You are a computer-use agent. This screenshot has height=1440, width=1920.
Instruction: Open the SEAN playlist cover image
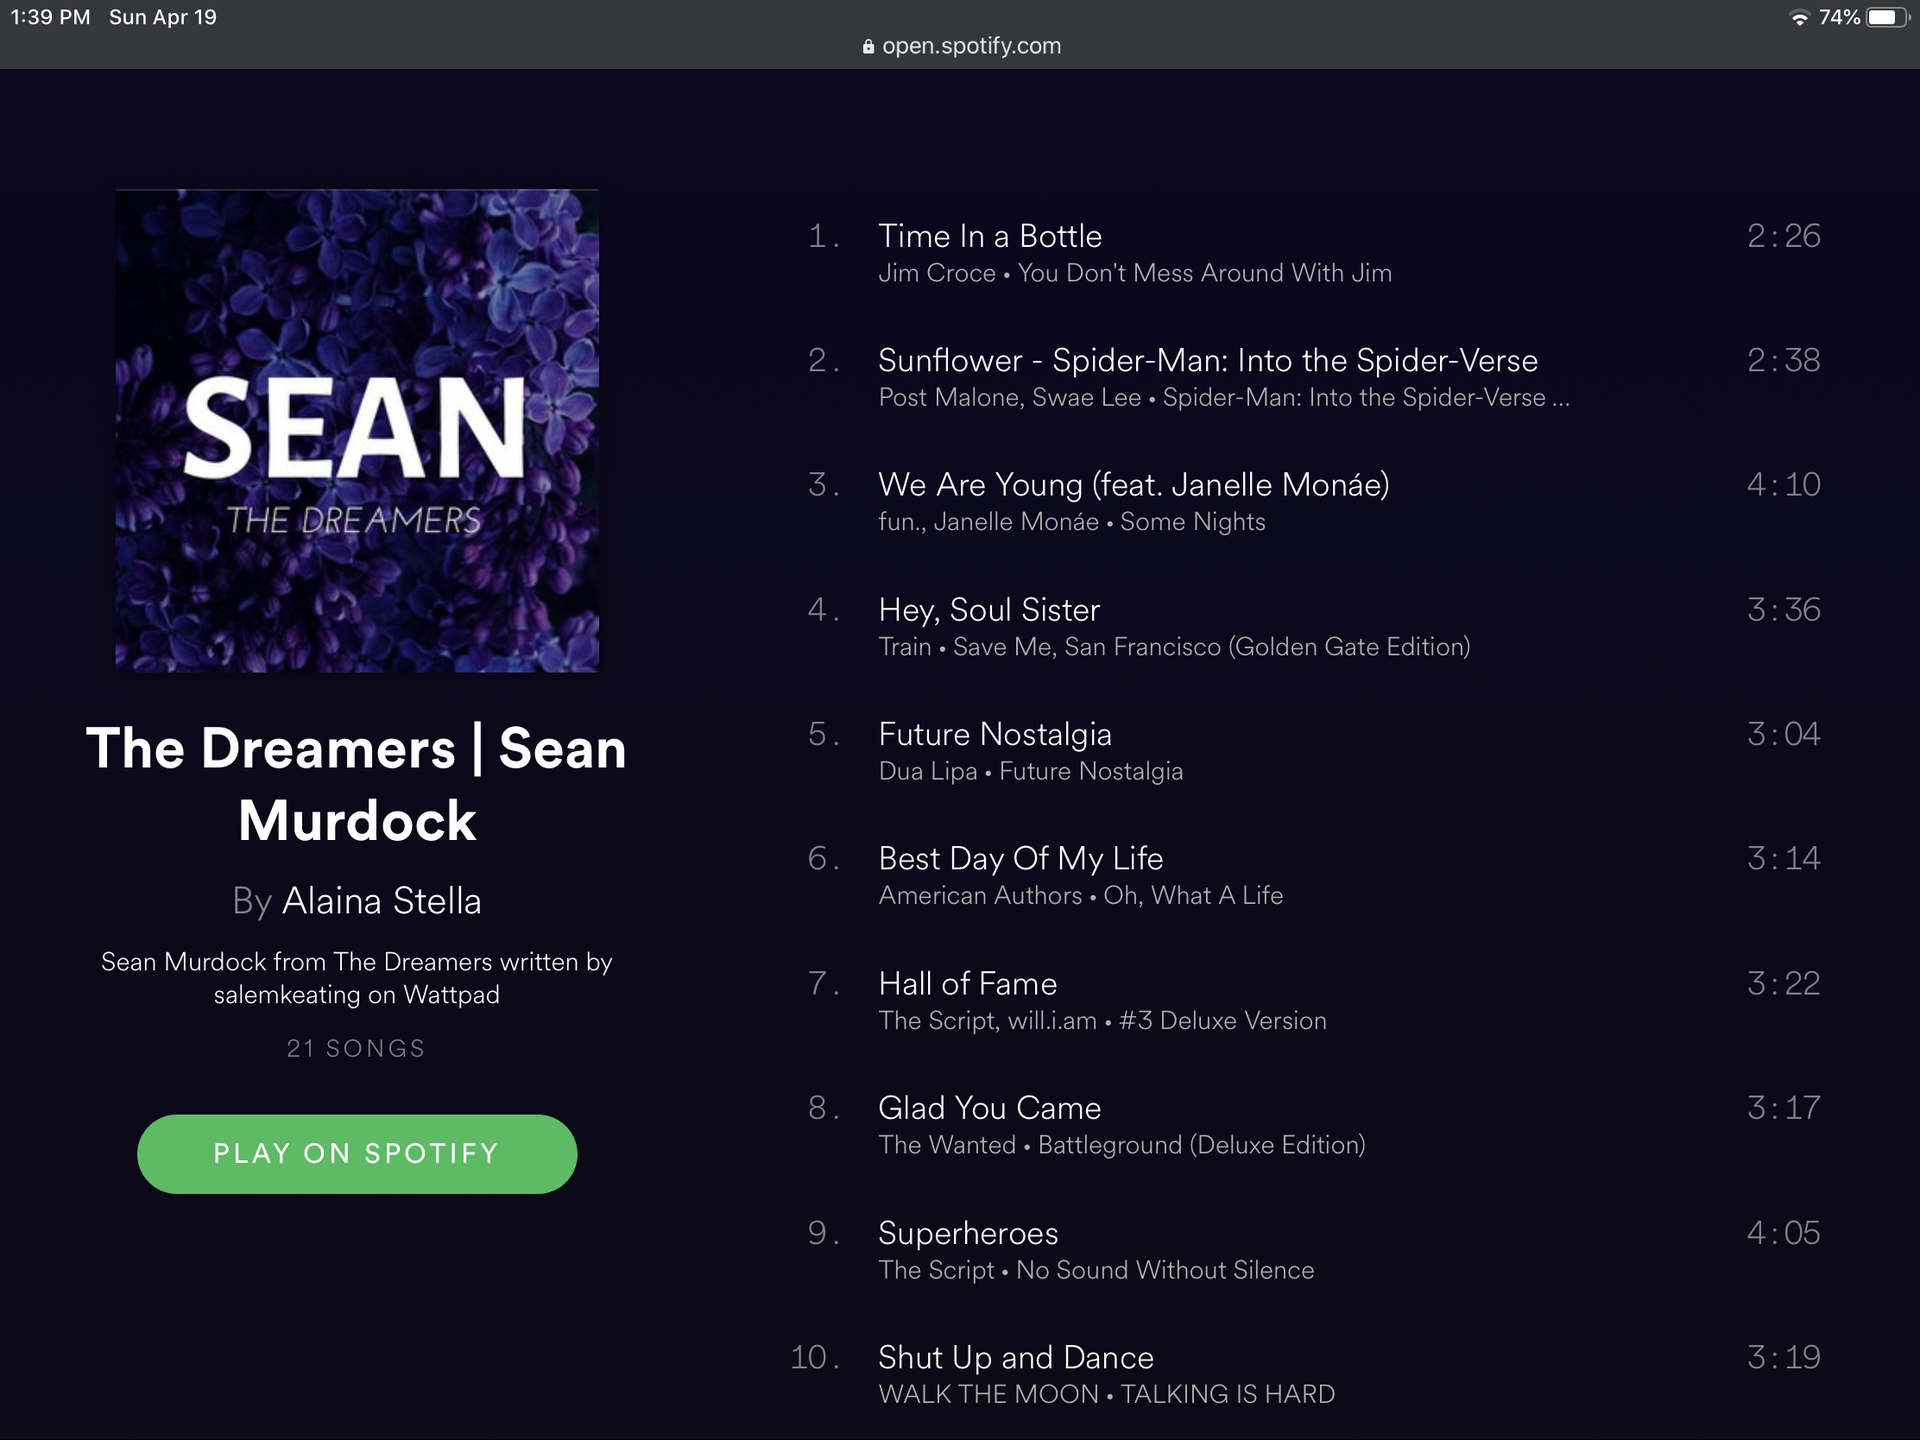click(357, 431)
